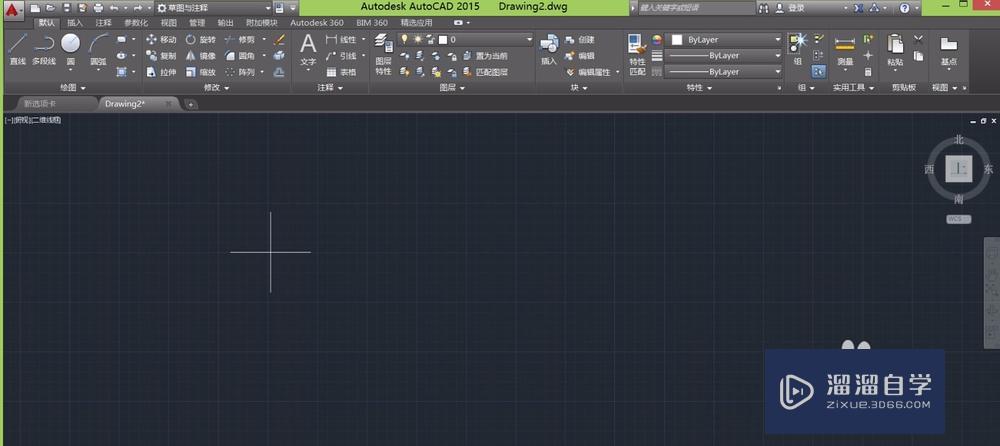Expand the 图层 panel

coord(452,87)
